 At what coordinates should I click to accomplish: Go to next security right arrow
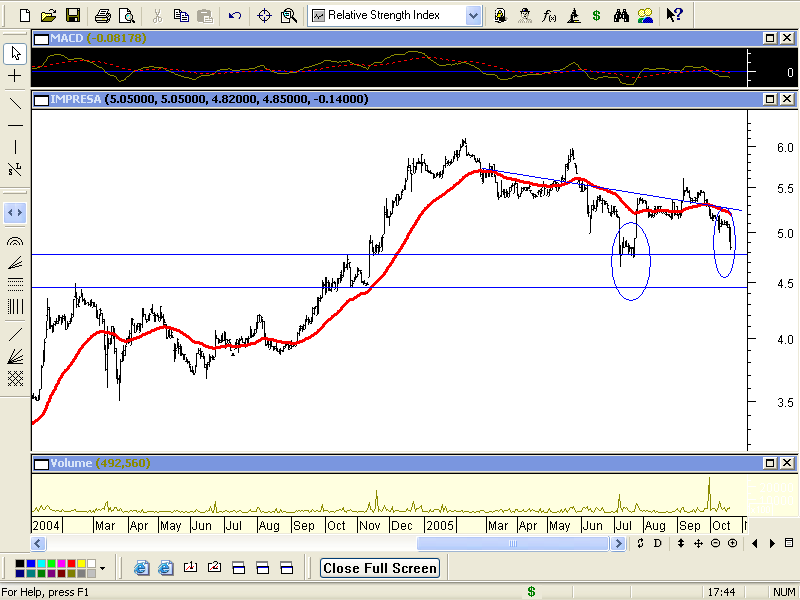772,543
